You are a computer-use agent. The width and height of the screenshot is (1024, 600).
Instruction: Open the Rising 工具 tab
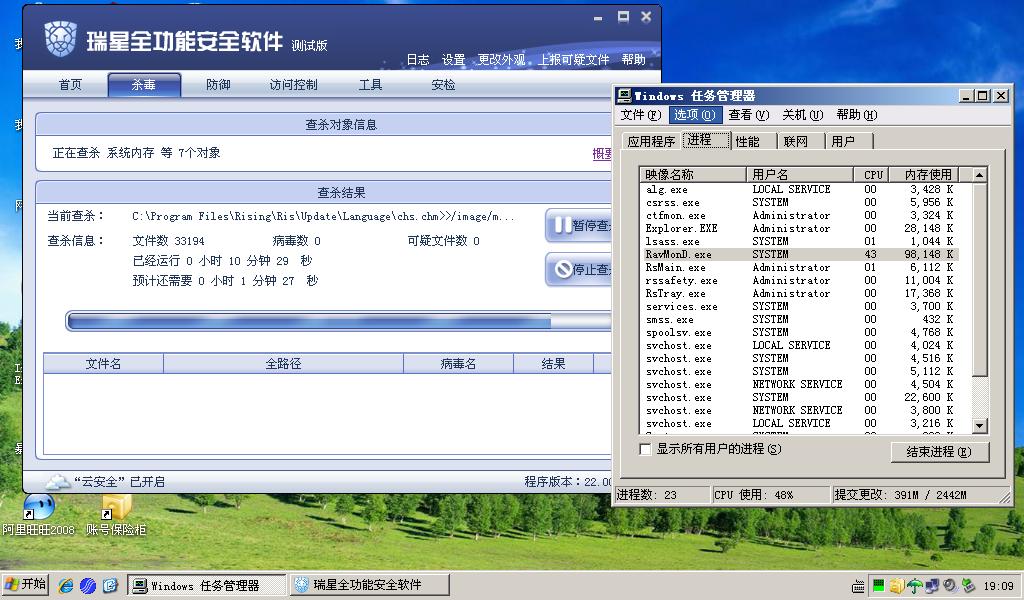[x=370, y=85]
